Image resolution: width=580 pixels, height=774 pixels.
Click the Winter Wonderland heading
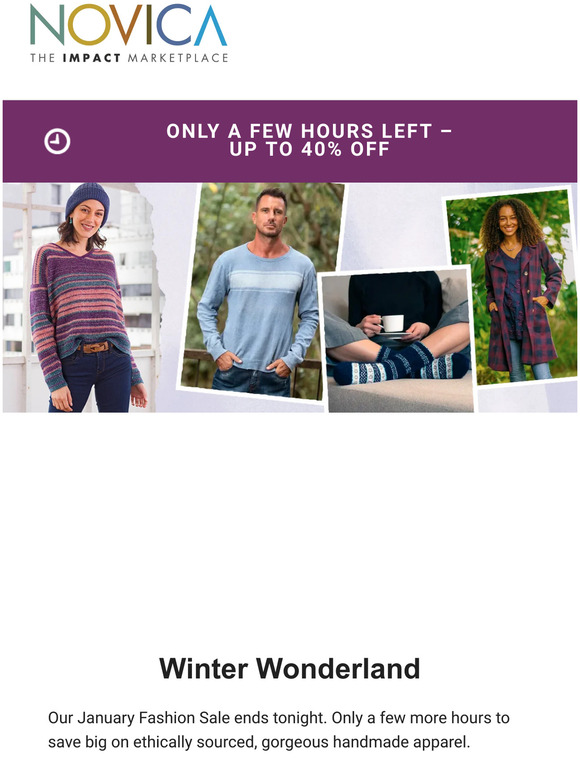point(290,668)
